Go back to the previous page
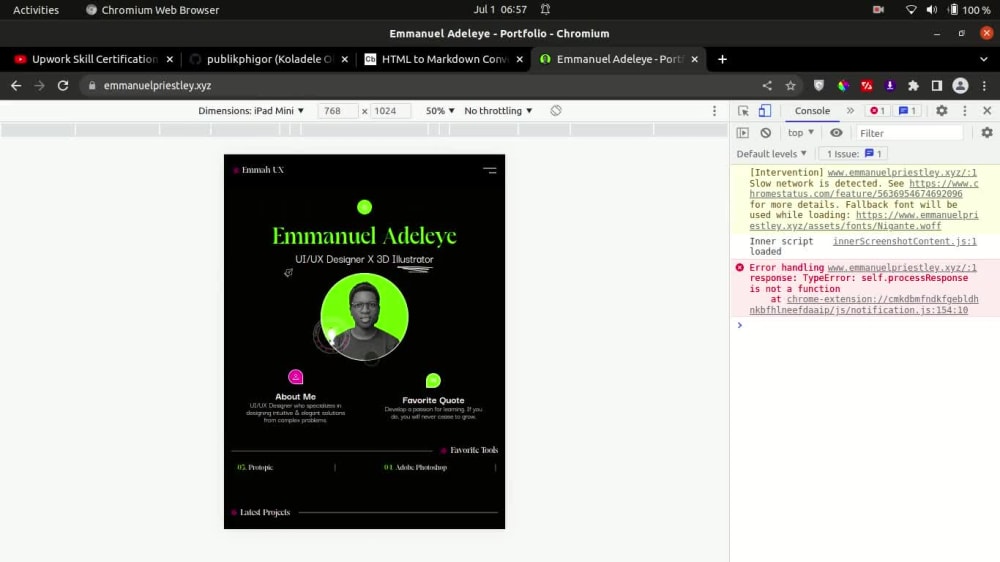 coord(16,85)
